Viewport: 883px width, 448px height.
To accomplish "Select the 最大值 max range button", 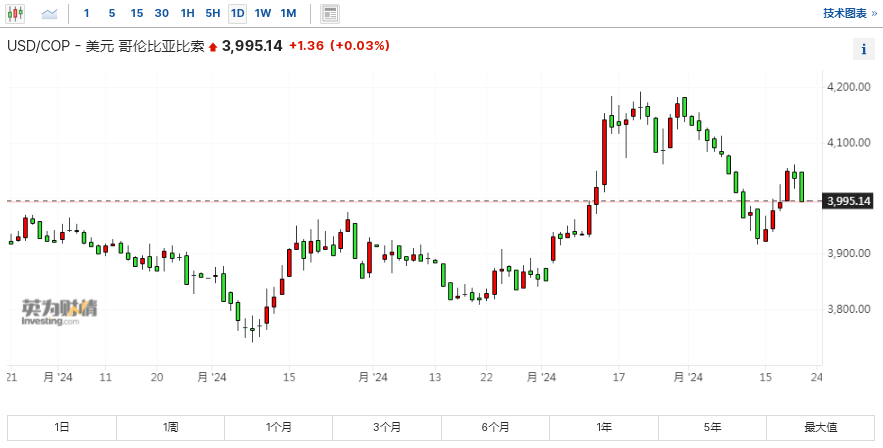I will coord(820,427).
